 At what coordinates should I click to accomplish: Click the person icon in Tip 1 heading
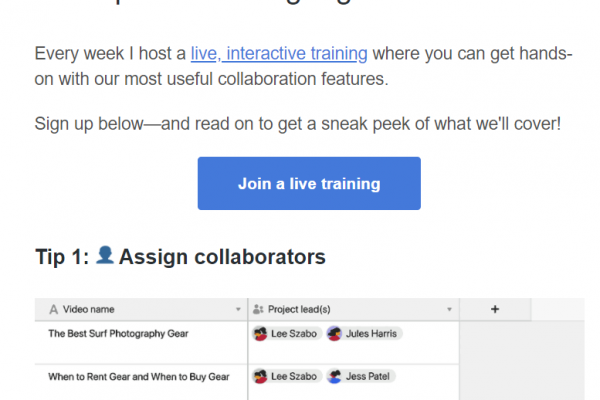[x=105, y=255]
